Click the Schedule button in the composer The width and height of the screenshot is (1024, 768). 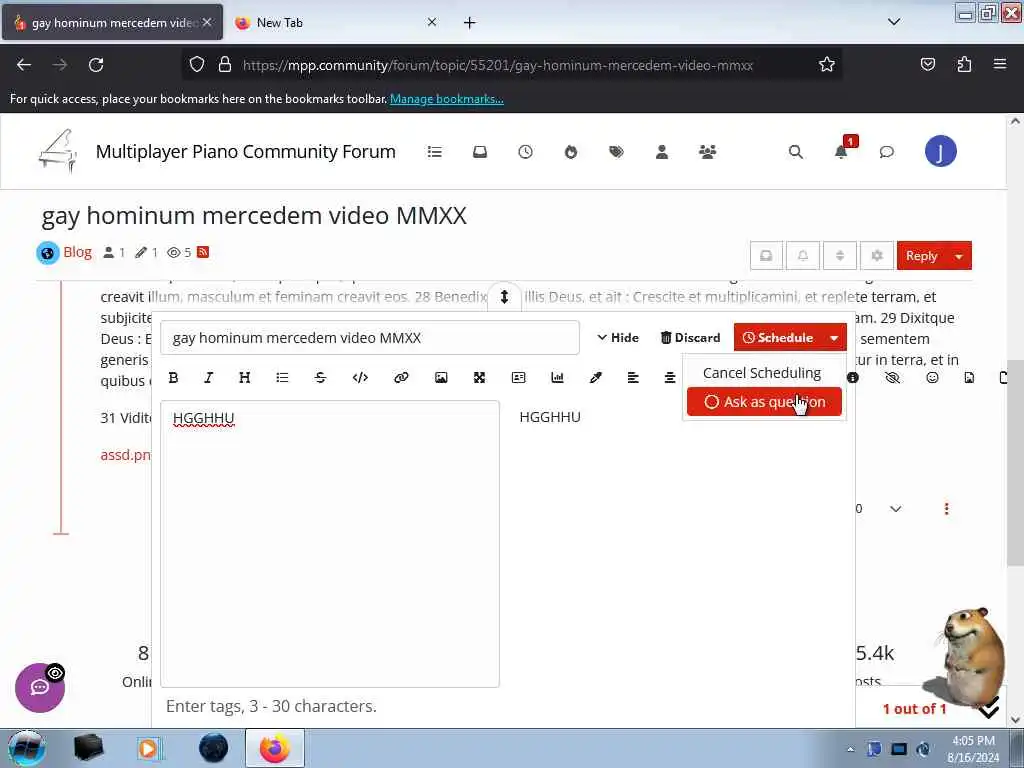pyautogui.click(x=778, y=338)
